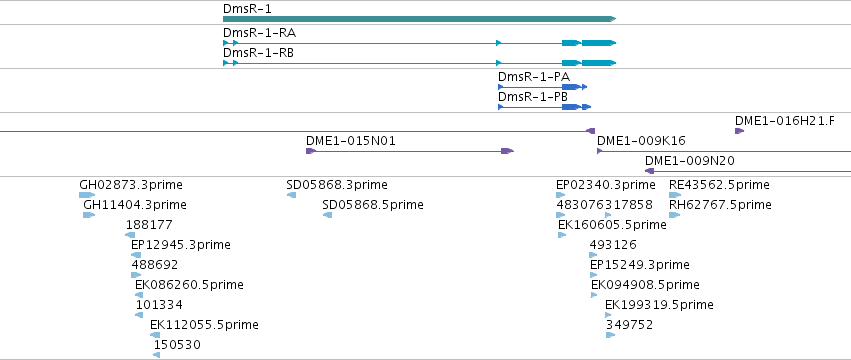
Task: Open the EK112055.5prime label
Action: (x=204, y=325)
